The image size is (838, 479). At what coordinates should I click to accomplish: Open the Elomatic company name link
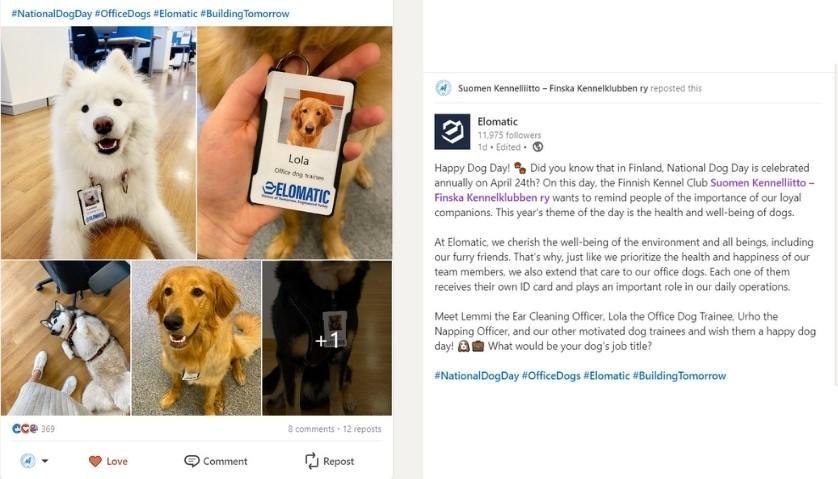498,121
